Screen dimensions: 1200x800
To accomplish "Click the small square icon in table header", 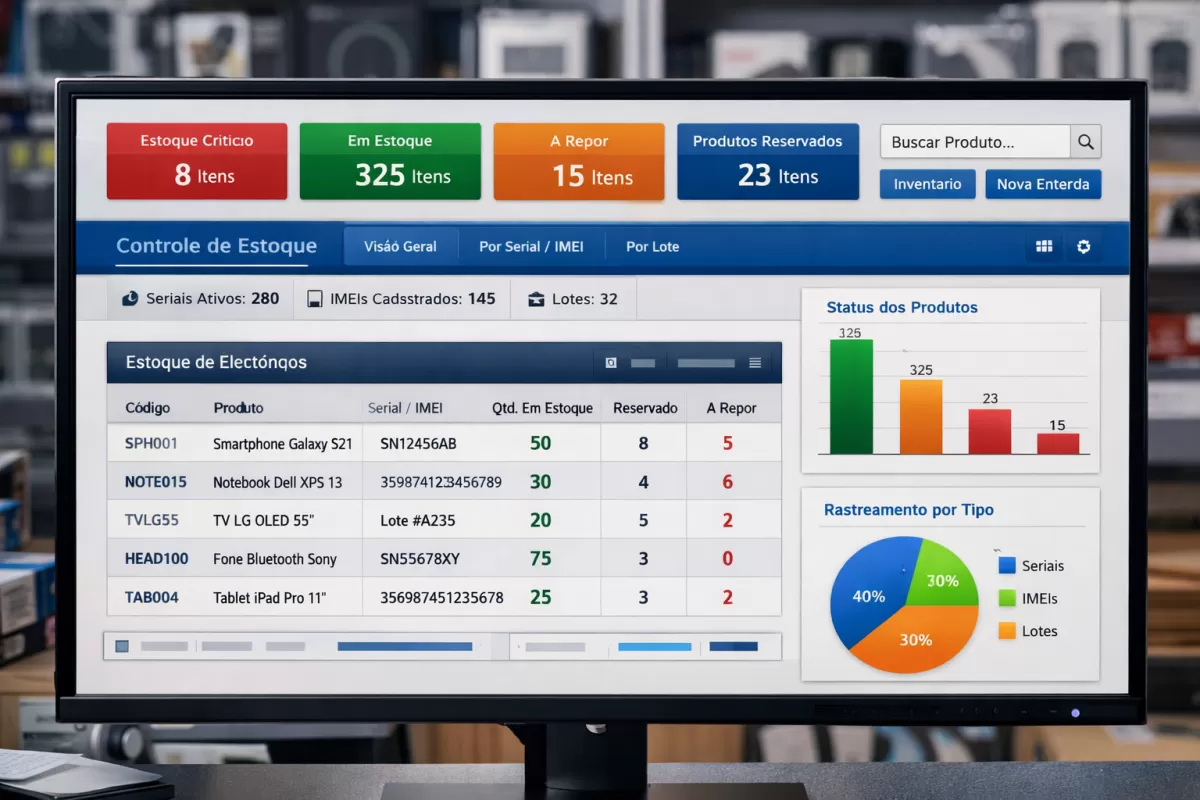I will point(611,363).
